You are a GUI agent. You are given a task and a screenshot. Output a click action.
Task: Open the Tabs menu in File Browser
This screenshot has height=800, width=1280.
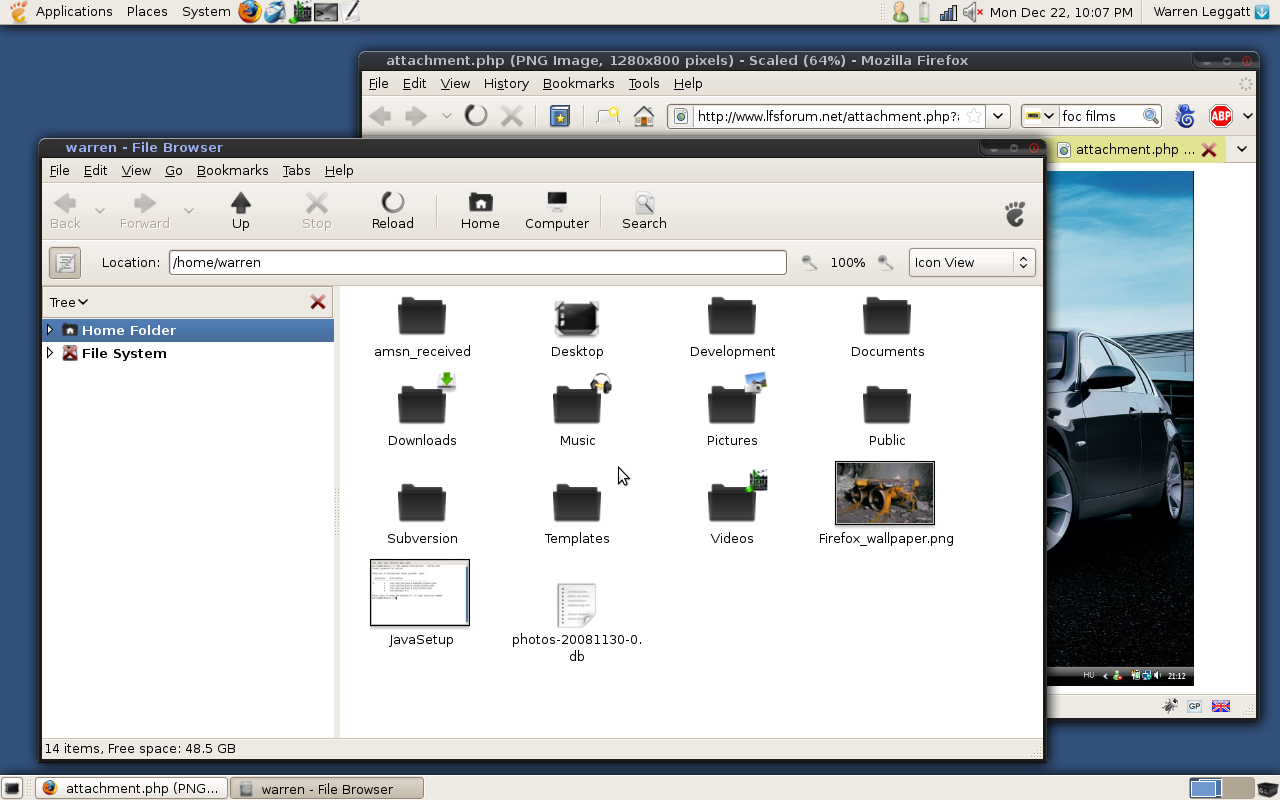point(297,170)
